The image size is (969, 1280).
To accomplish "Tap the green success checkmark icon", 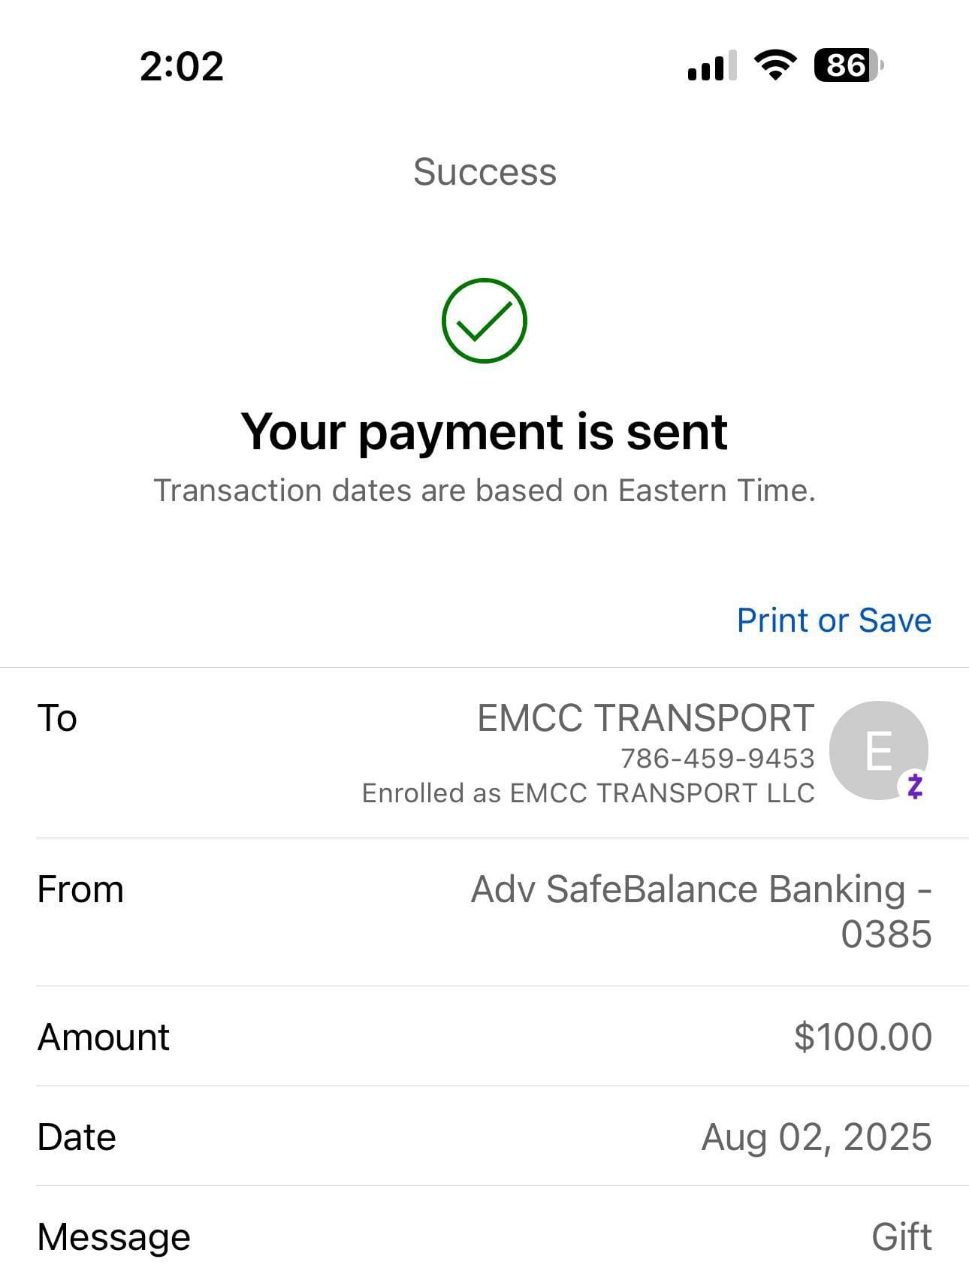I will pyautogui.click(x=484, y=321).
